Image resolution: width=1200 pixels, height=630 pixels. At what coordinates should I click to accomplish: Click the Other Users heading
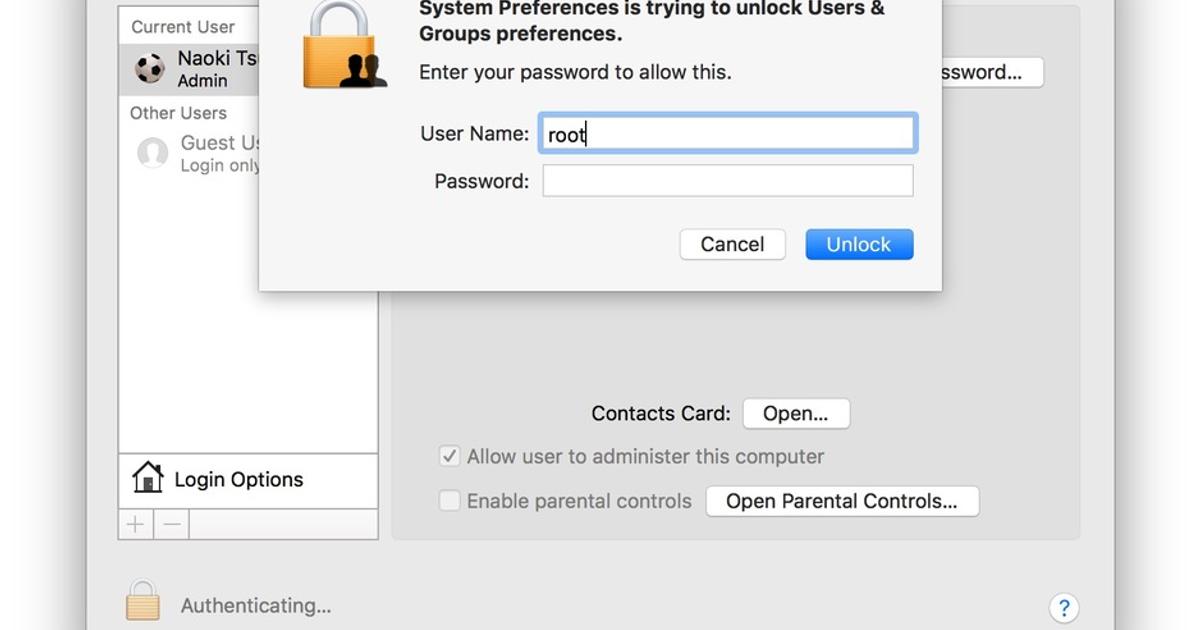tap(178, 113)
